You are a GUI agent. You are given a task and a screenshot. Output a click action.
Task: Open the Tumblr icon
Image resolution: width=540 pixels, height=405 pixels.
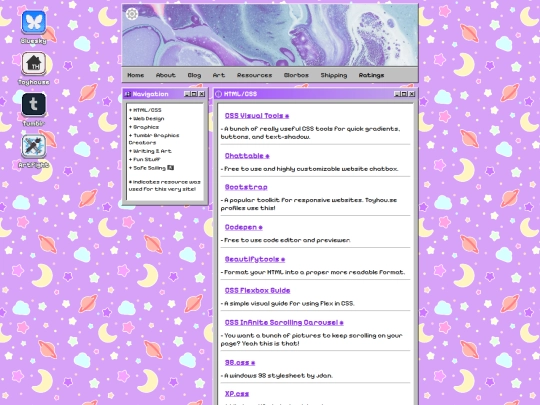tap(33, 104)
